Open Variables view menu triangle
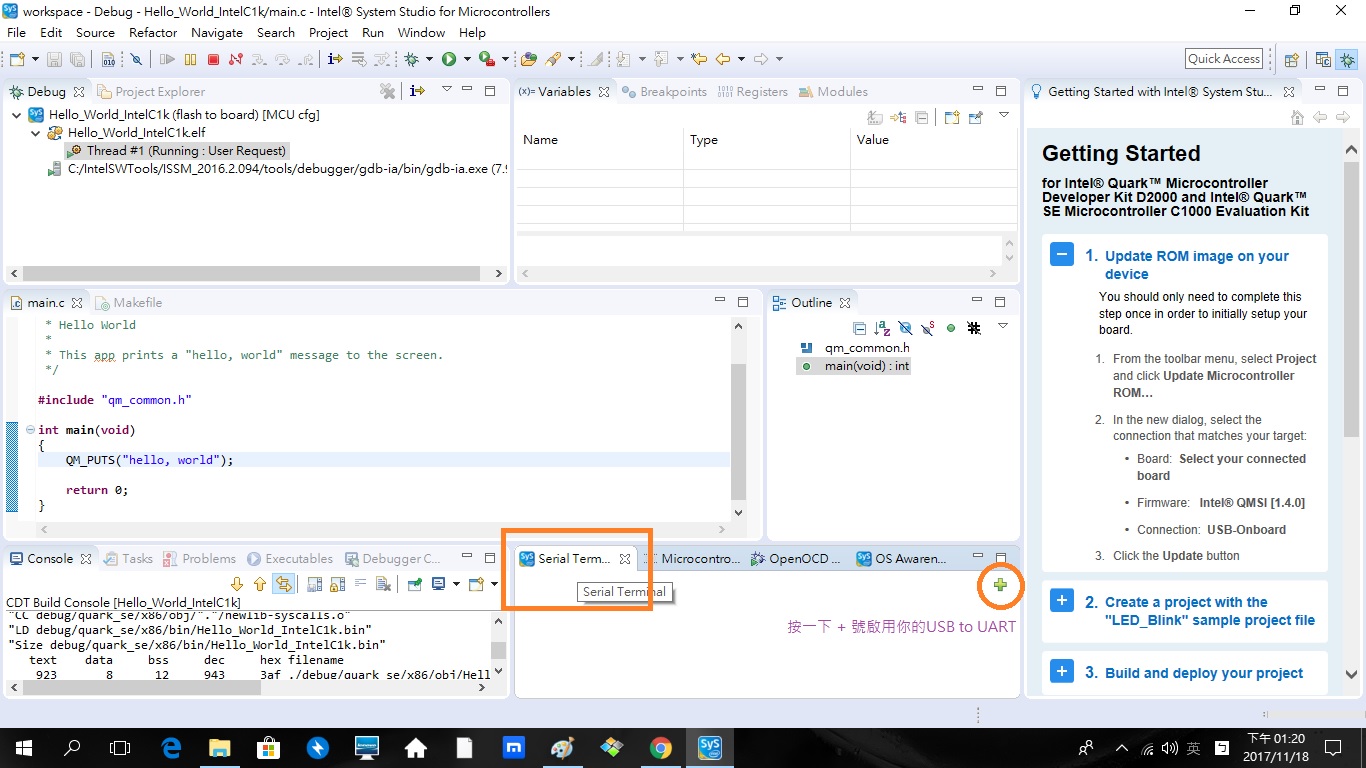This screenshot has height=768, width=1366. 1004,116
